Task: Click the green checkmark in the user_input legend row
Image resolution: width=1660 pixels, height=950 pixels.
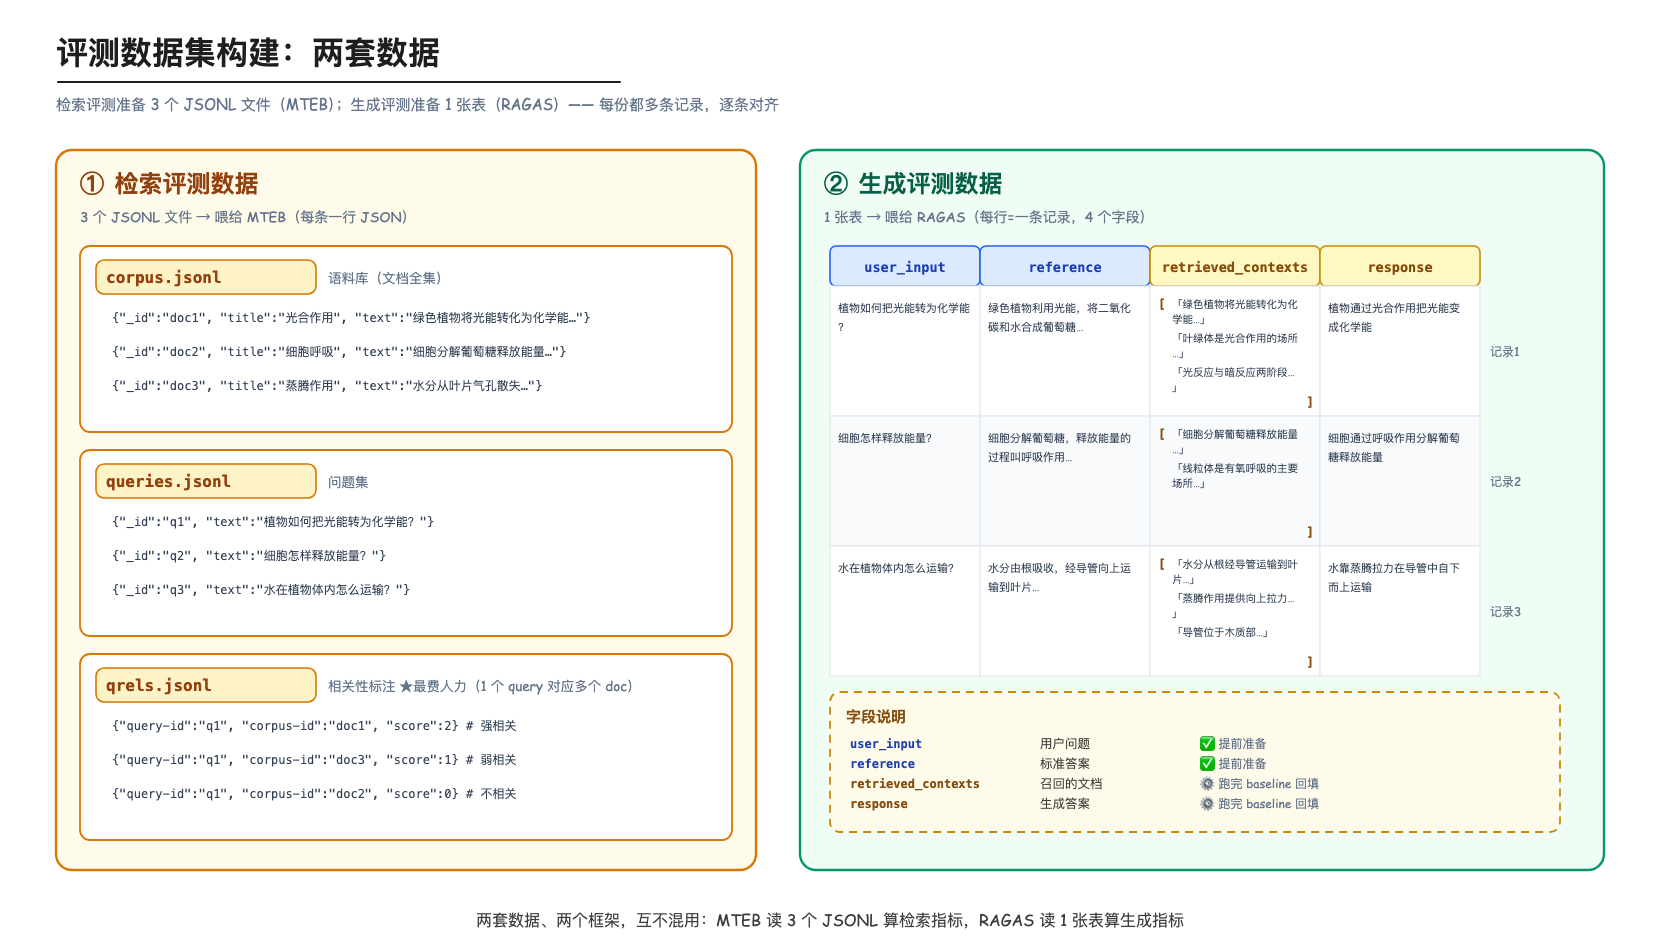Action: (x=1207, y=743)
